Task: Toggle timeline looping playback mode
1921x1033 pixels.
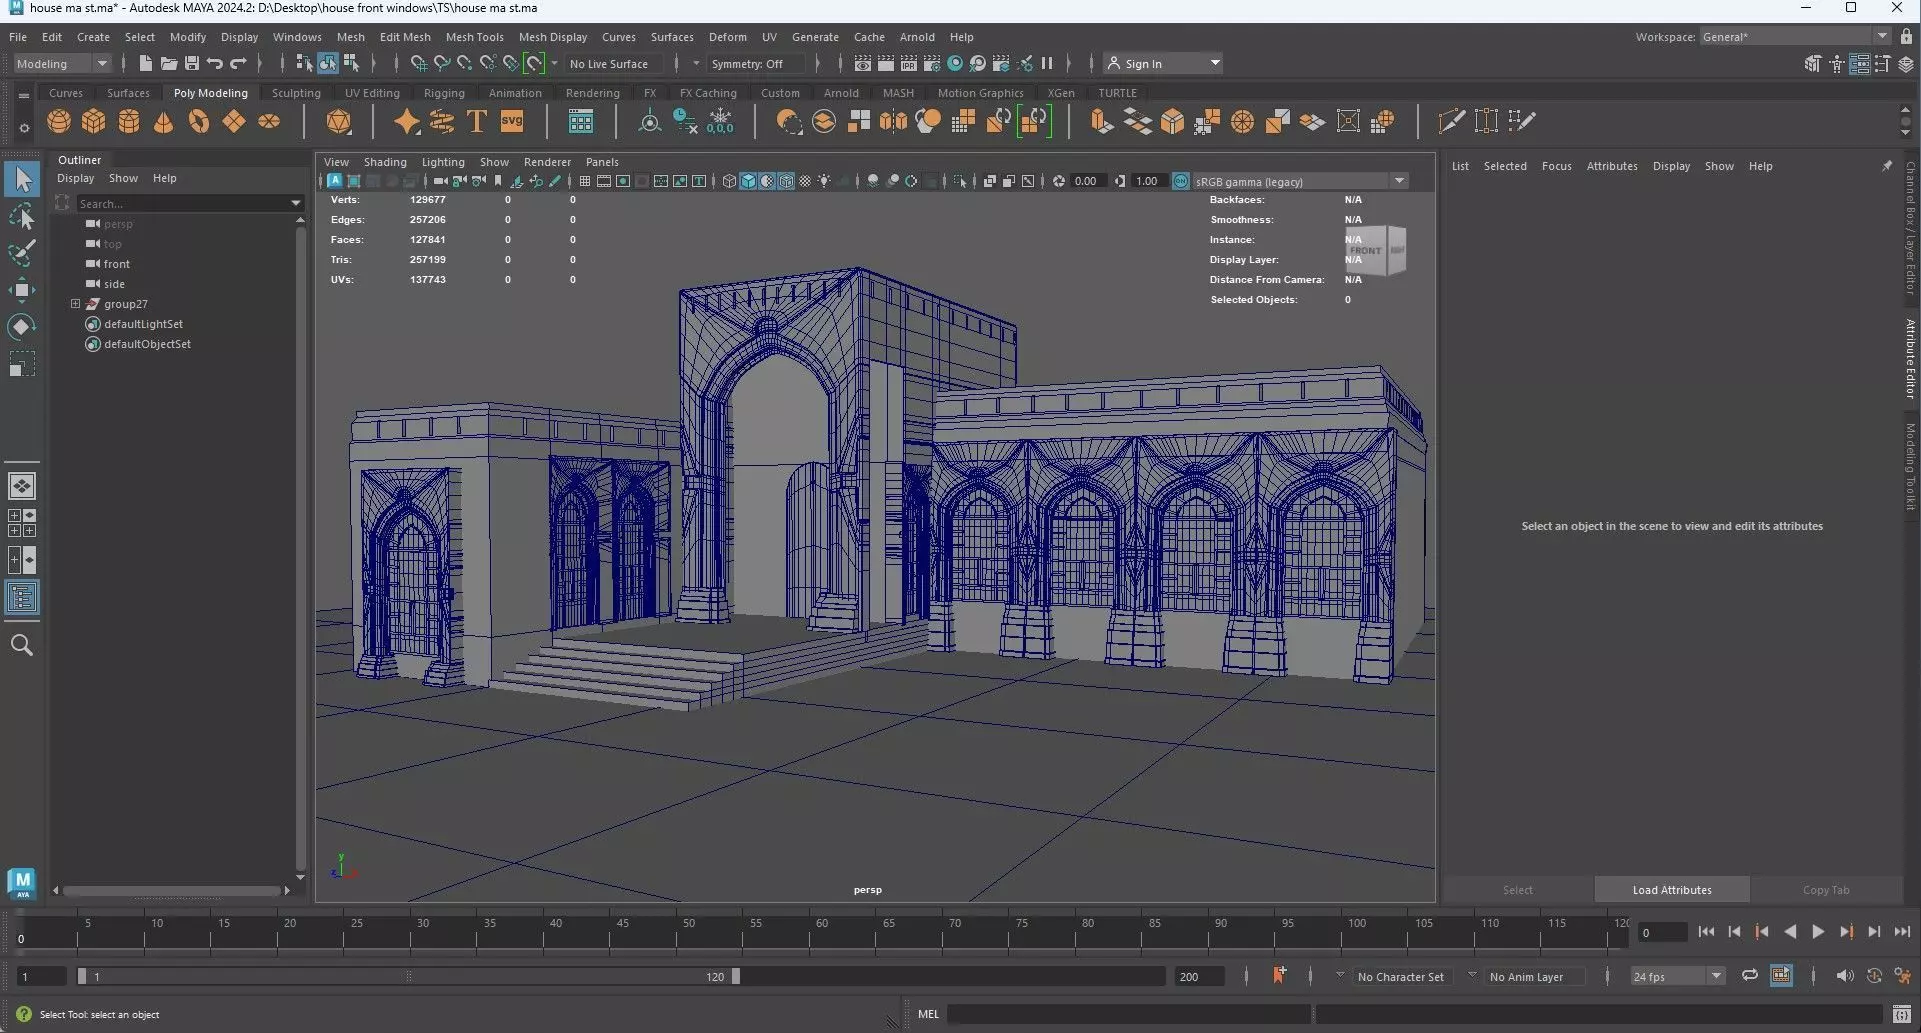Action: point(1749,976)
